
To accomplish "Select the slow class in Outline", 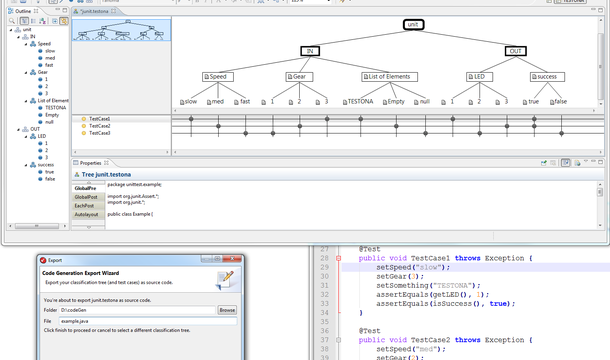I will (x=50, y=51).
